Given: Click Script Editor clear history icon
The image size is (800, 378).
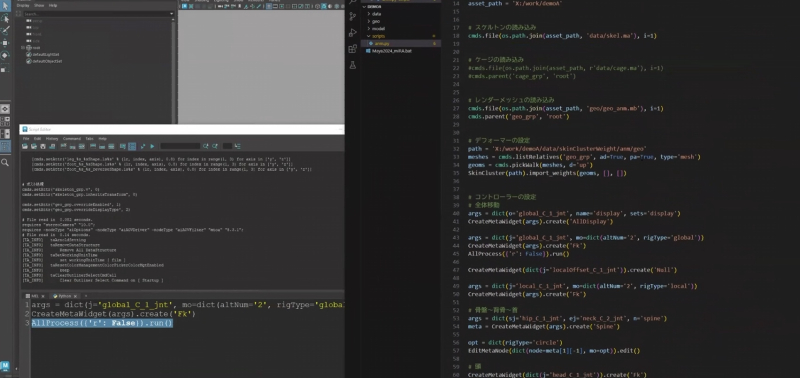Looking at the screenshot, I should 63,146.
